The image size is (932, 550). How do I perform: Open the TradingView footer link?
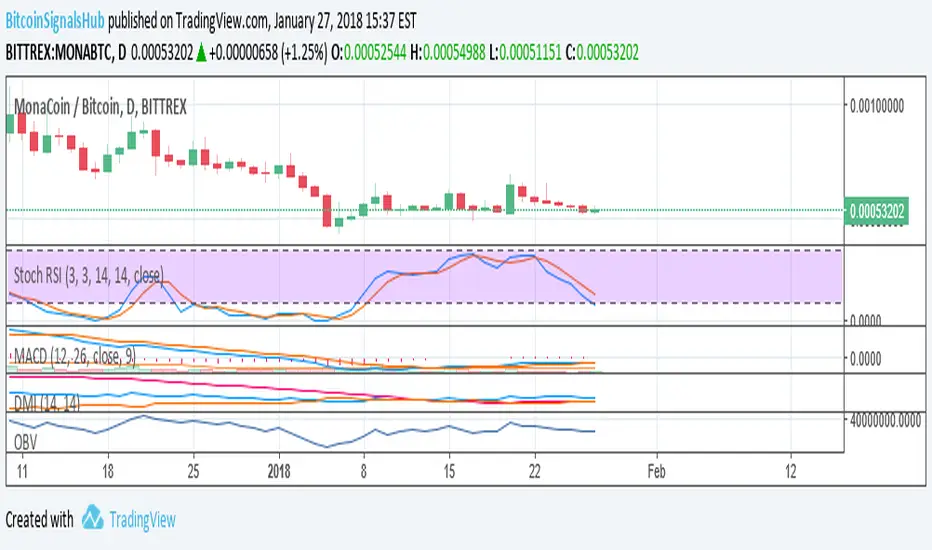click(143, 520)
